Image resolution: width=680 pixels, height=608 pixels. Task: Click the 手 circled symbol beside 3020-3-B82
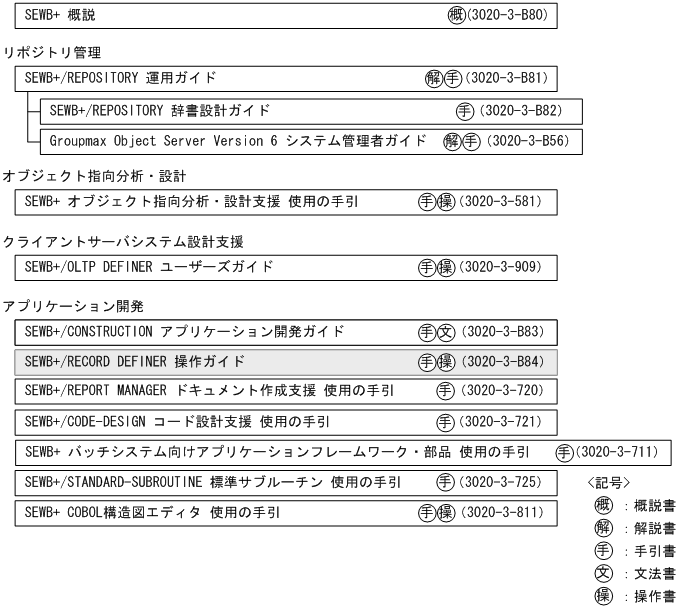tap(464, 111)
